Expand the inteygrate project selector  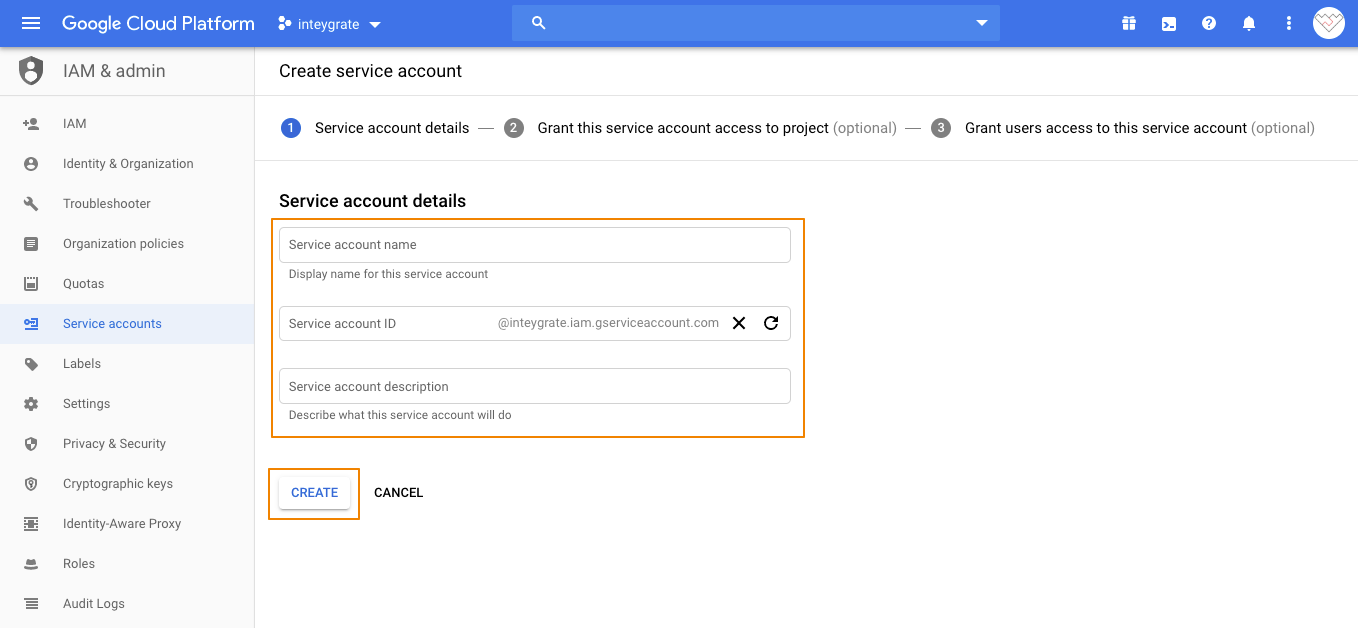click(x=329, y=24)
